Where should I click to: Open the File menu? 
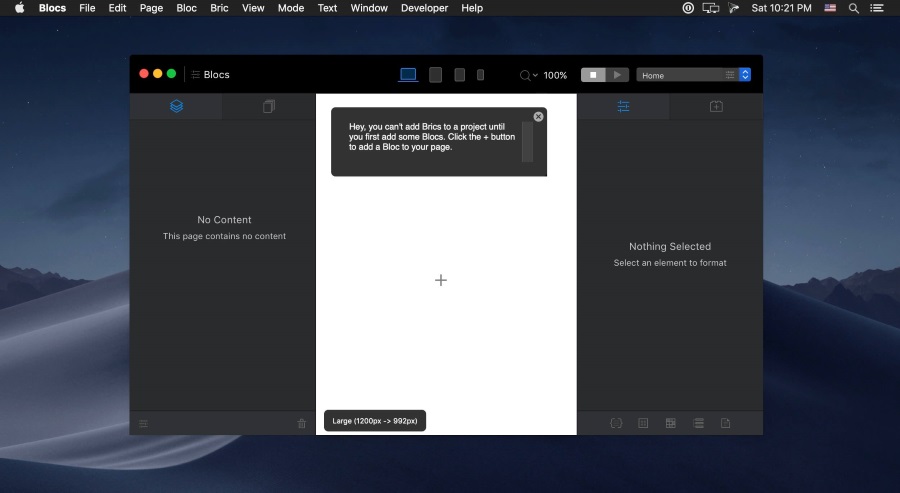point(87,8)
